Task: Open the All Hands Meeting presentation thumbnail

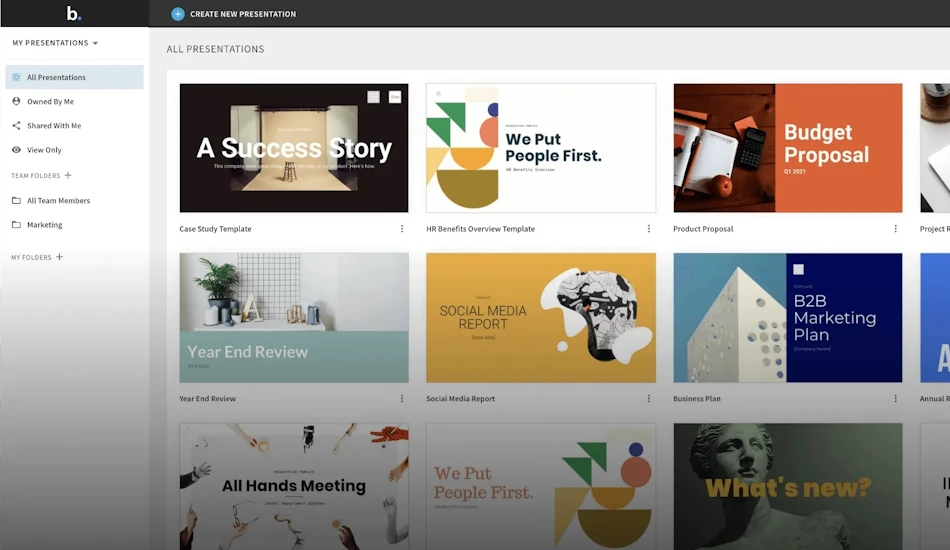Action: click(294, 486)
